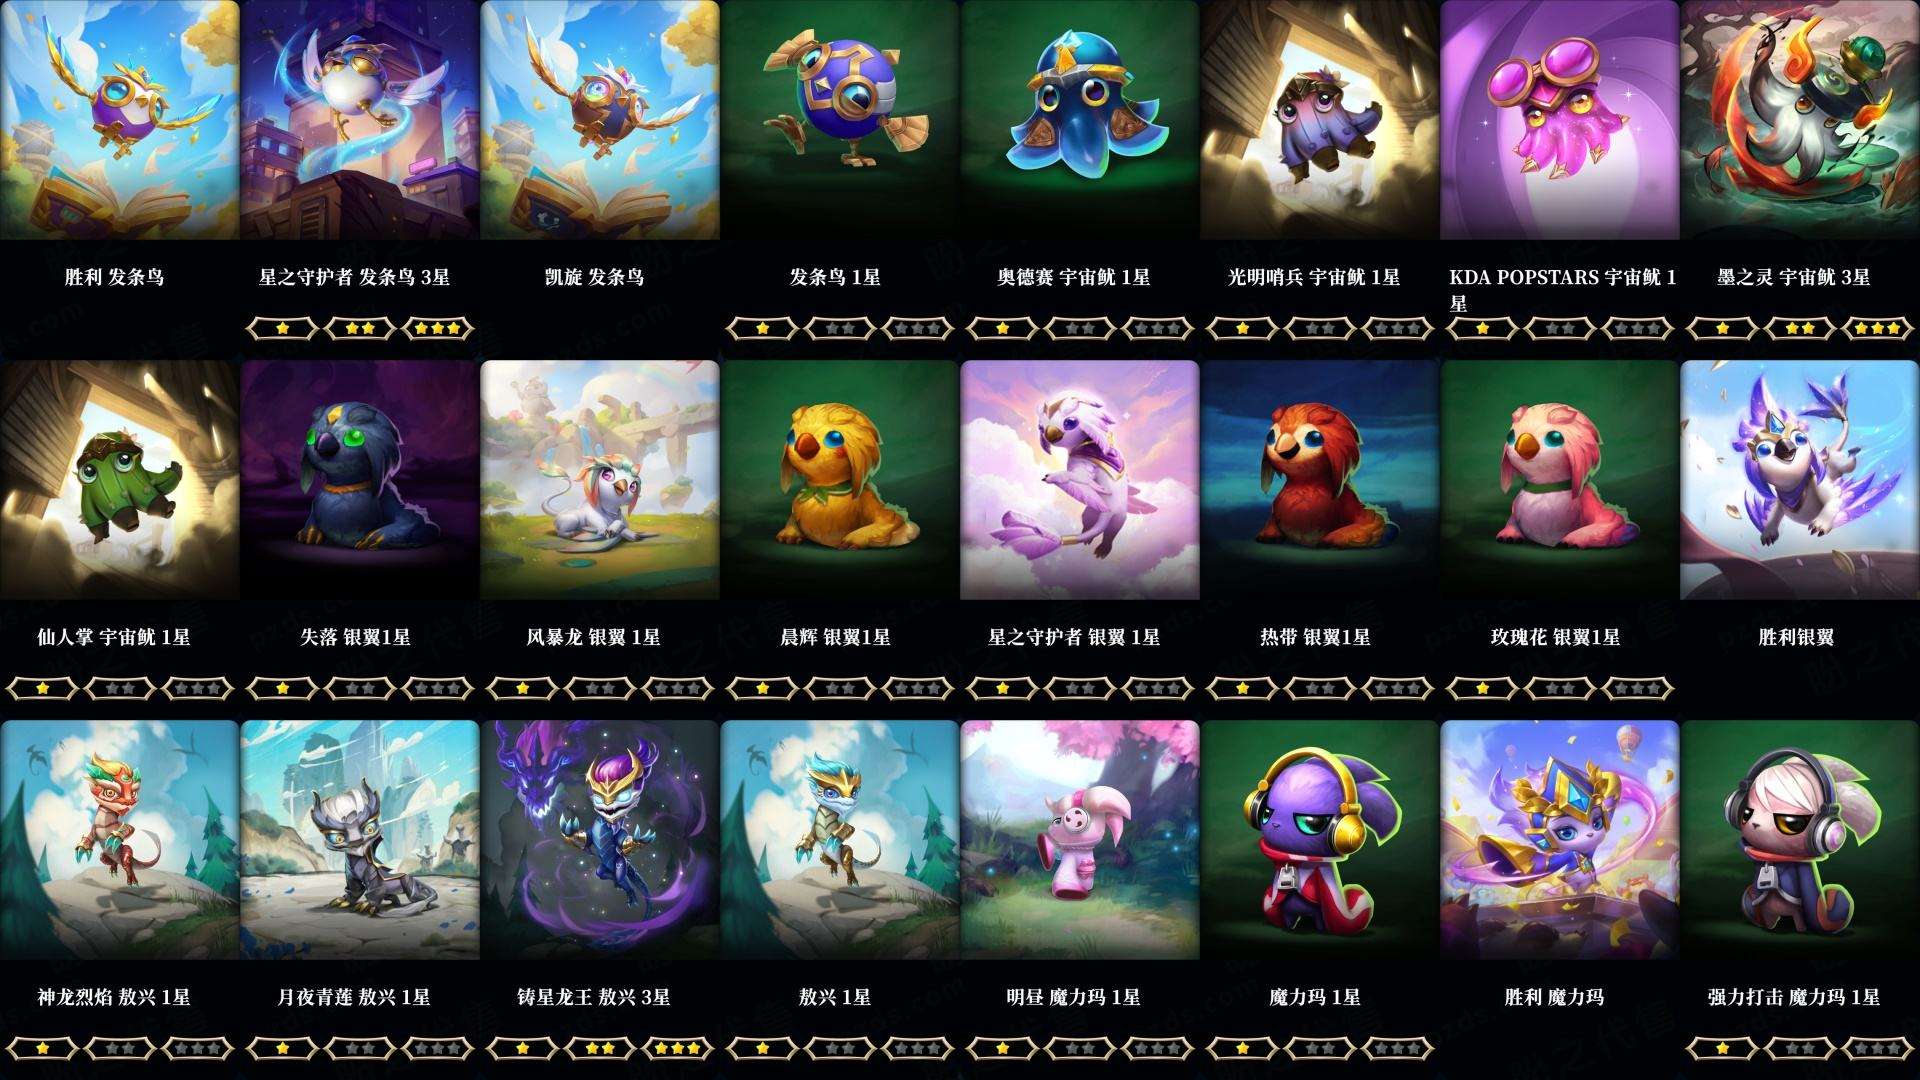Choose 2-star badge under 光明哨兵 宇宙鱿
This screenshot has width=1920, height=1080.
tap(1320, 328)
